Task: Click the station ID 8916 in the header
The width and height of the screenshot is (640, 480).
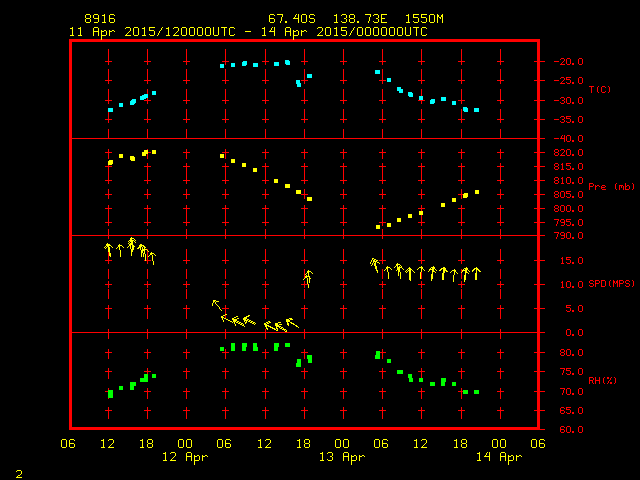Action: tap(100, 19)
